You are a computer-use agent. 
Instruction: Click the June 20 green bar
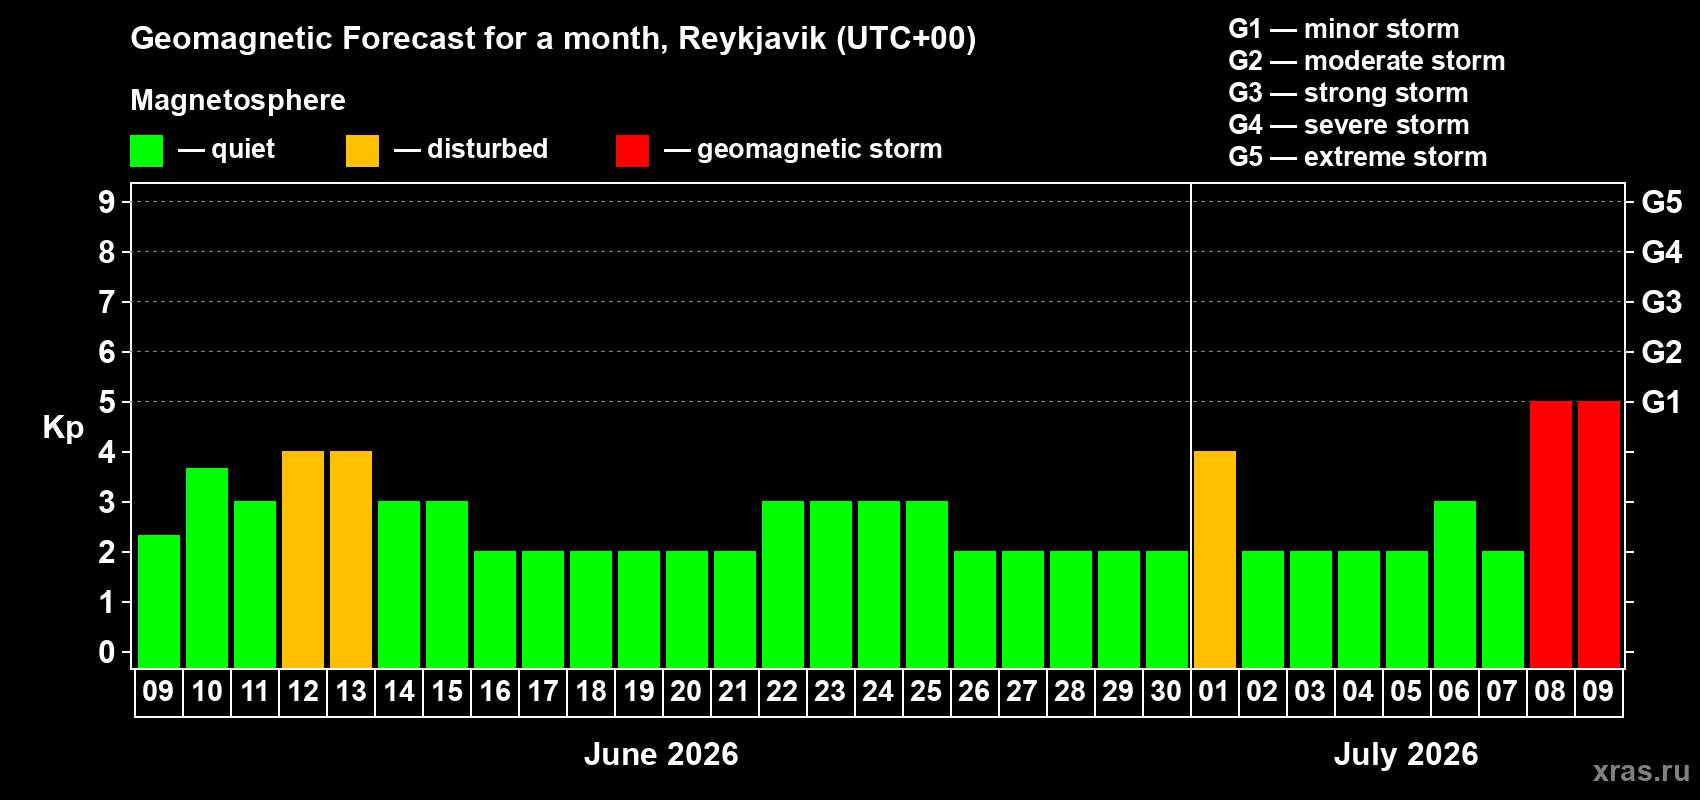click(x=687, y=609)
